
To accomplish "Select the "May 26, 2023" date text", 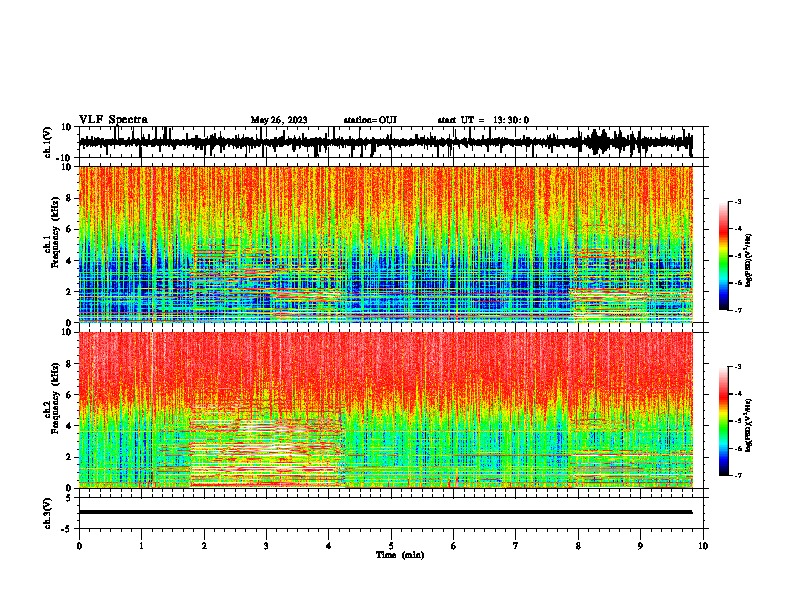I will click(x=279, y=120).
